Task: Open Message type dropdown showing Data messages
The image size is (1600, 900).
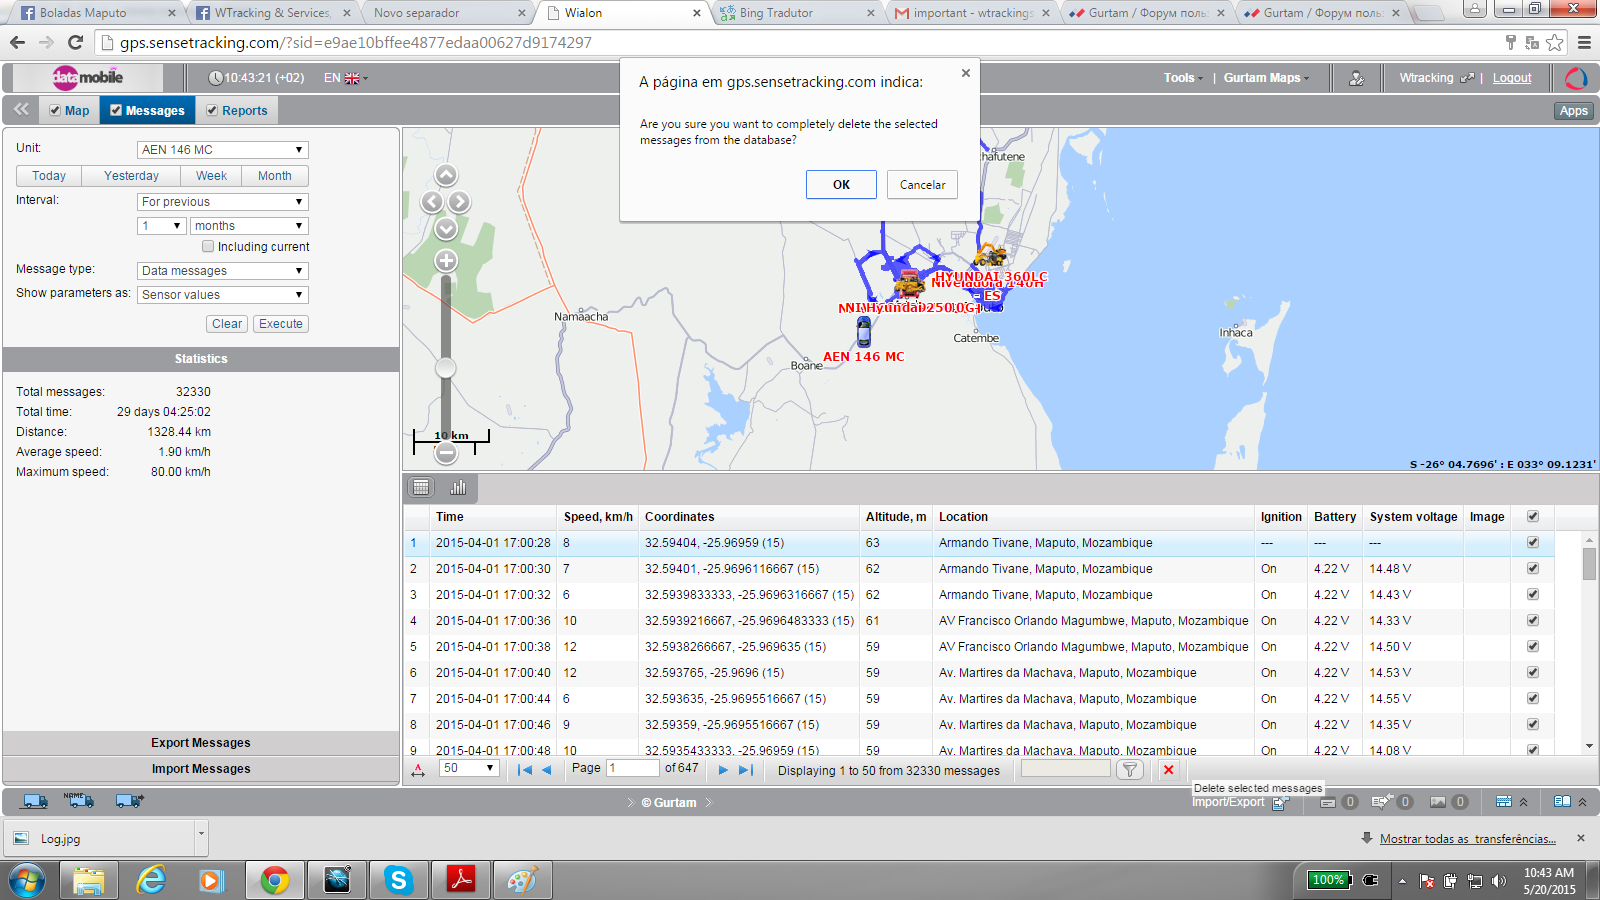Action: (222, 271)
